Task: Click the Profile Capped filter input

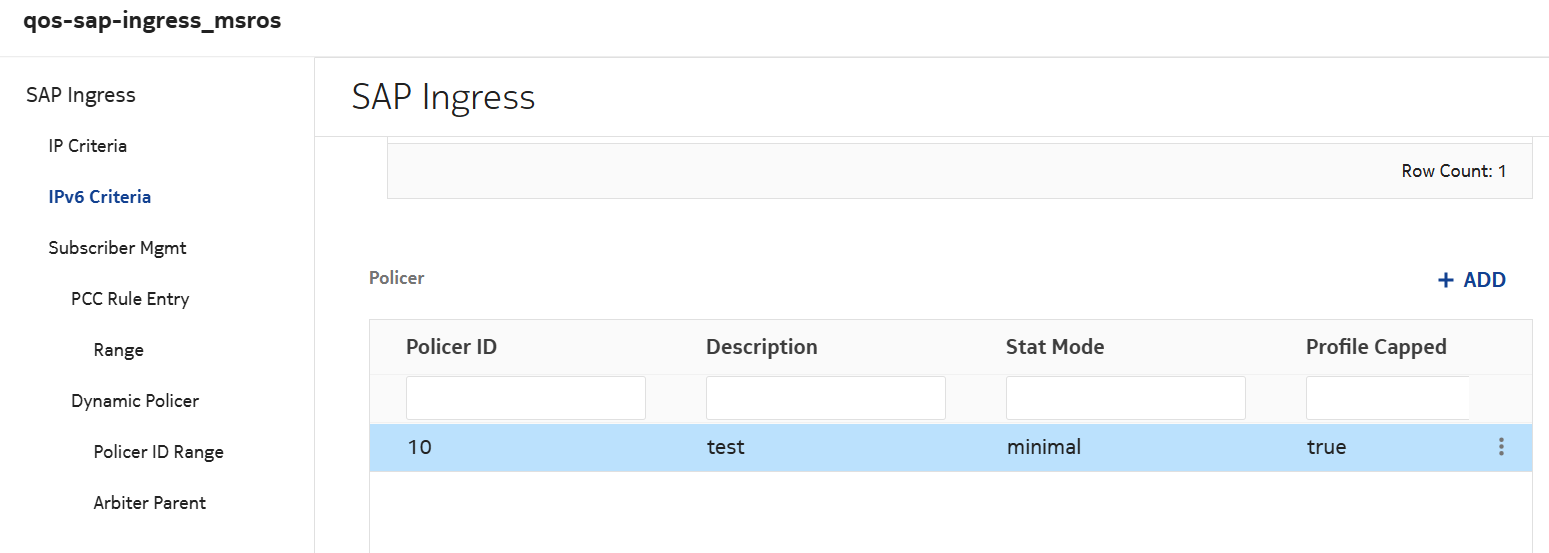Action: click(x=1387, y=398)
